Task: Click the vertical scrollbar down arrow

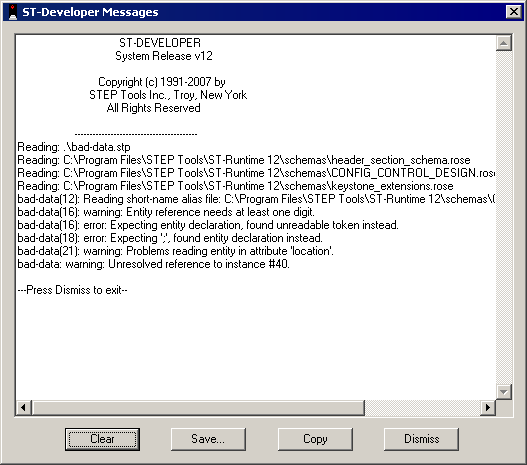Action: tap(503, 392)
